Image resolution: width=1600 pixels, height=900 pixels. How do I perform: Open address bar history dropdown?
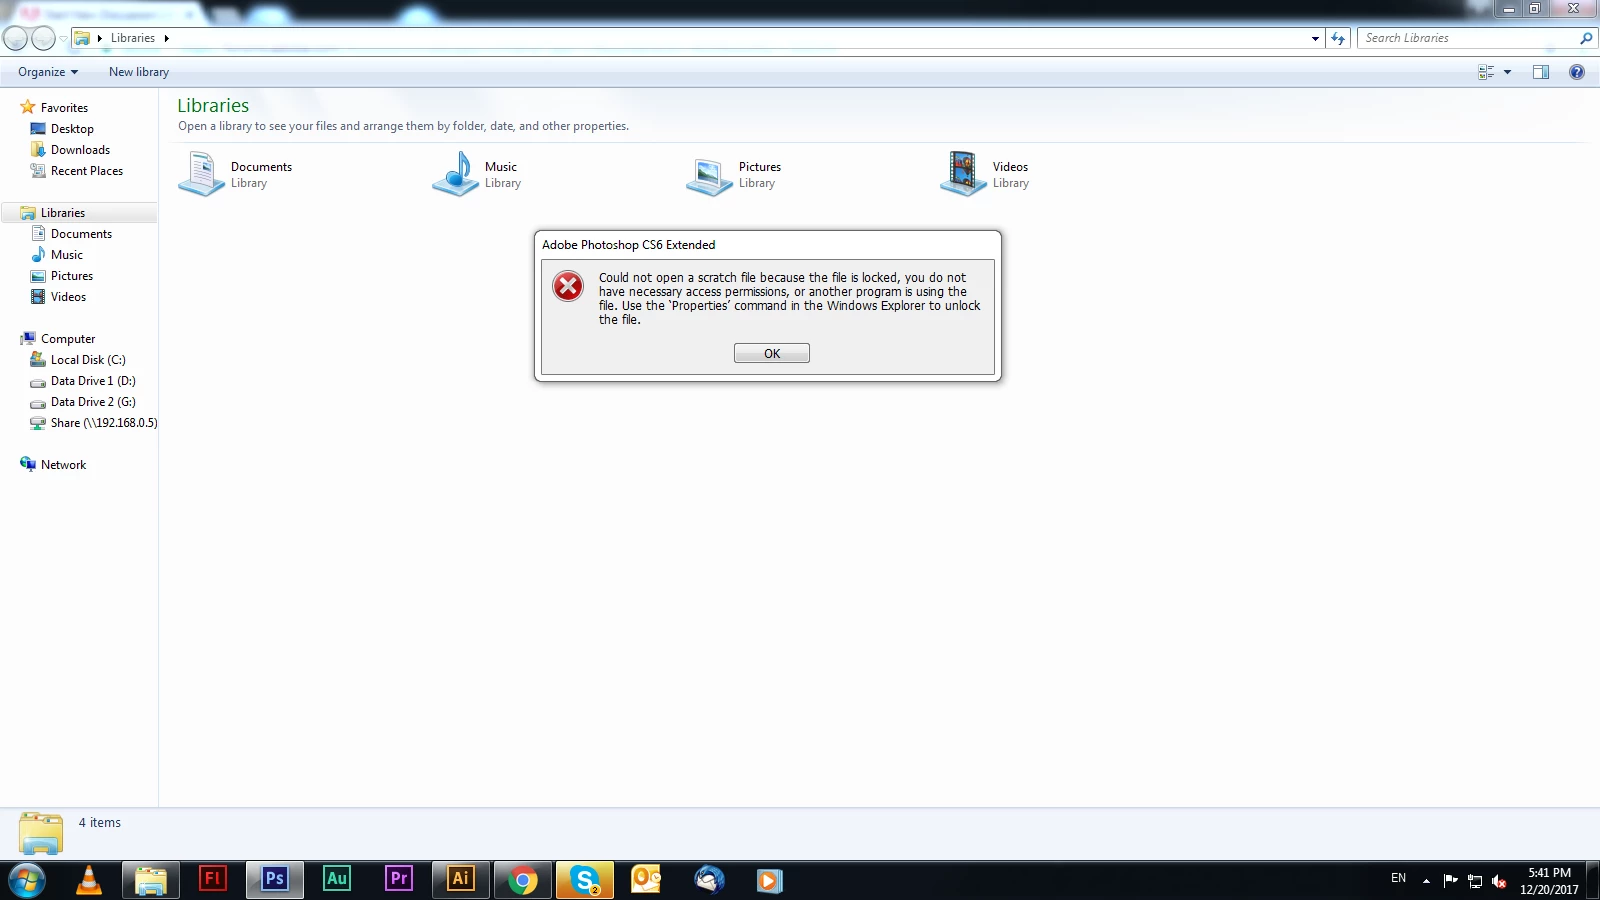click(x=1315, y=38)
